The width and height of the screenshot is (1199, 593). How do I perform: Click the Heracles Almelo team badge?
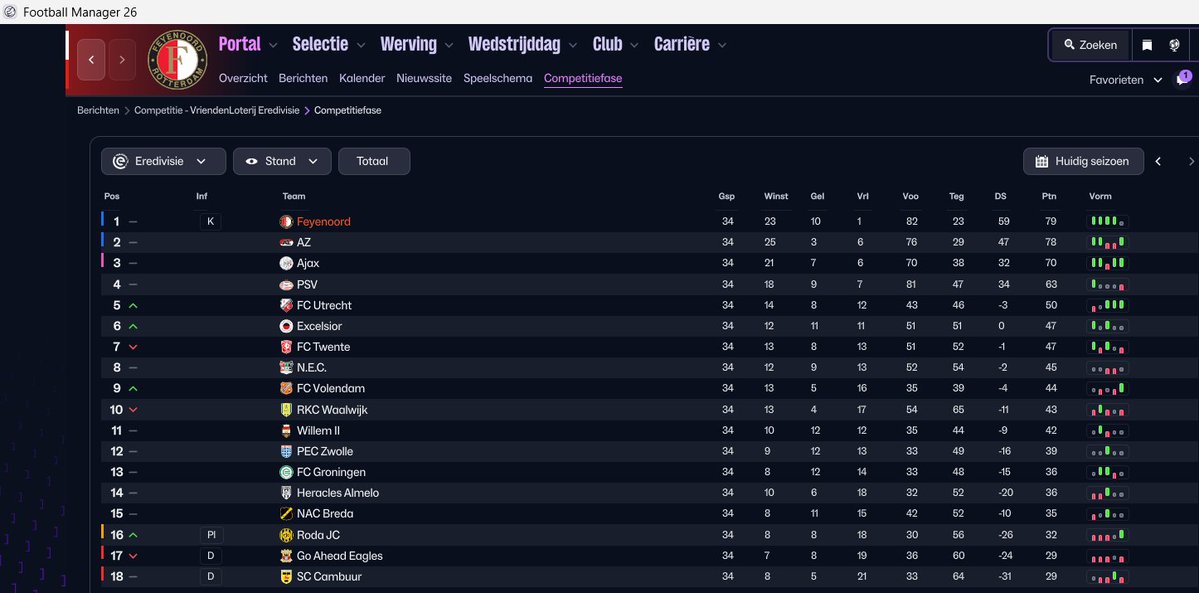tap(286, 493)
